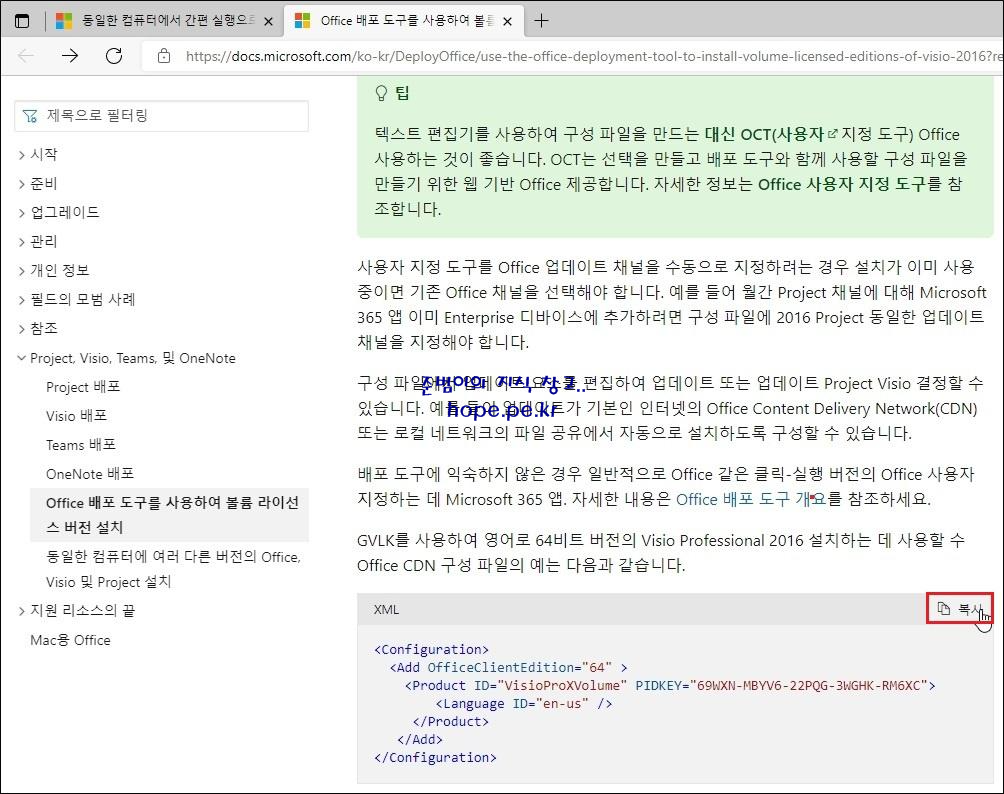Expand the 업그레이드 section
The height and width of the screenshot is (794, 1004).
[x=59, y=213]
